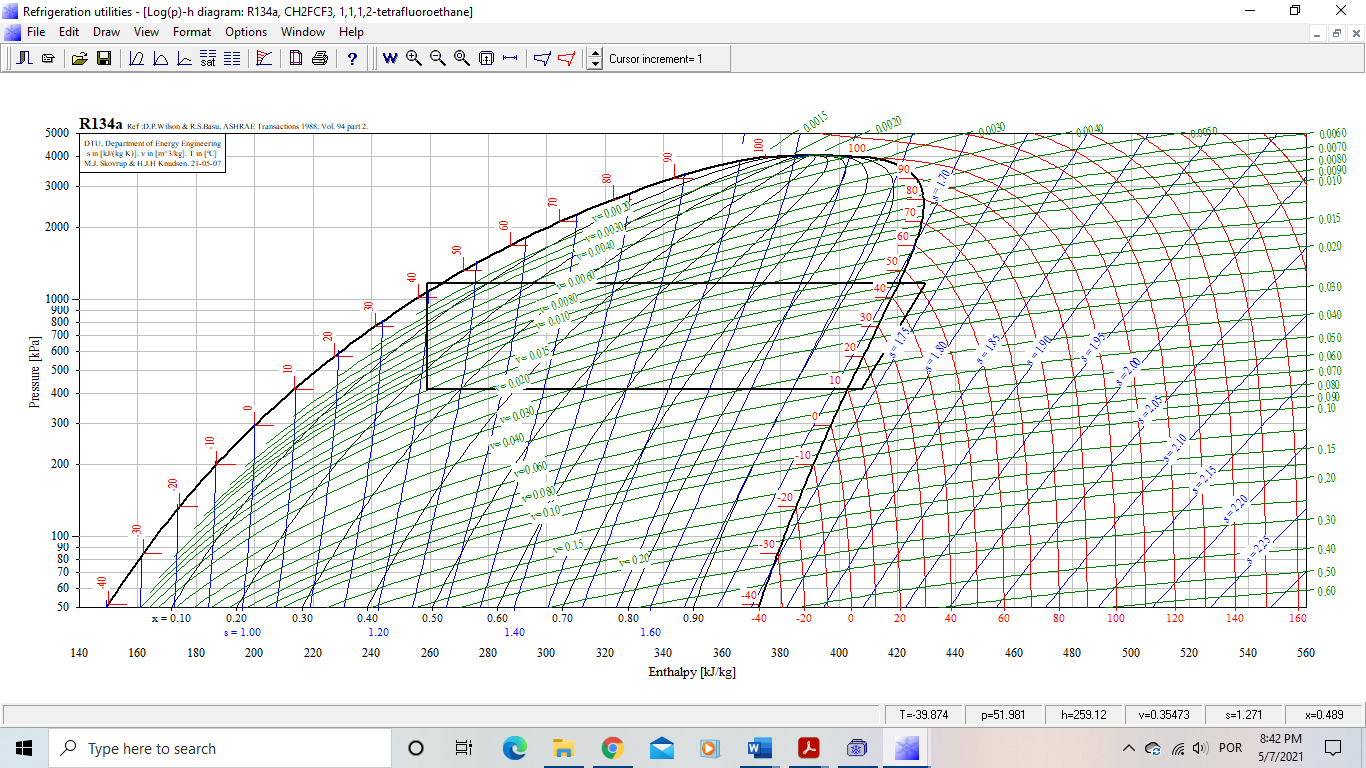
Task: Click the v=0.35473 status bar field
Action: (1164, 715)
